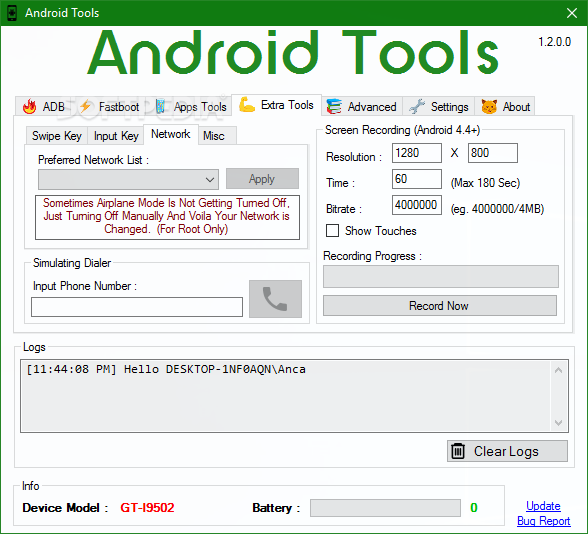The image size is (588, 534).
Task: Open the Fastboot tab
Action: point(110,106)
